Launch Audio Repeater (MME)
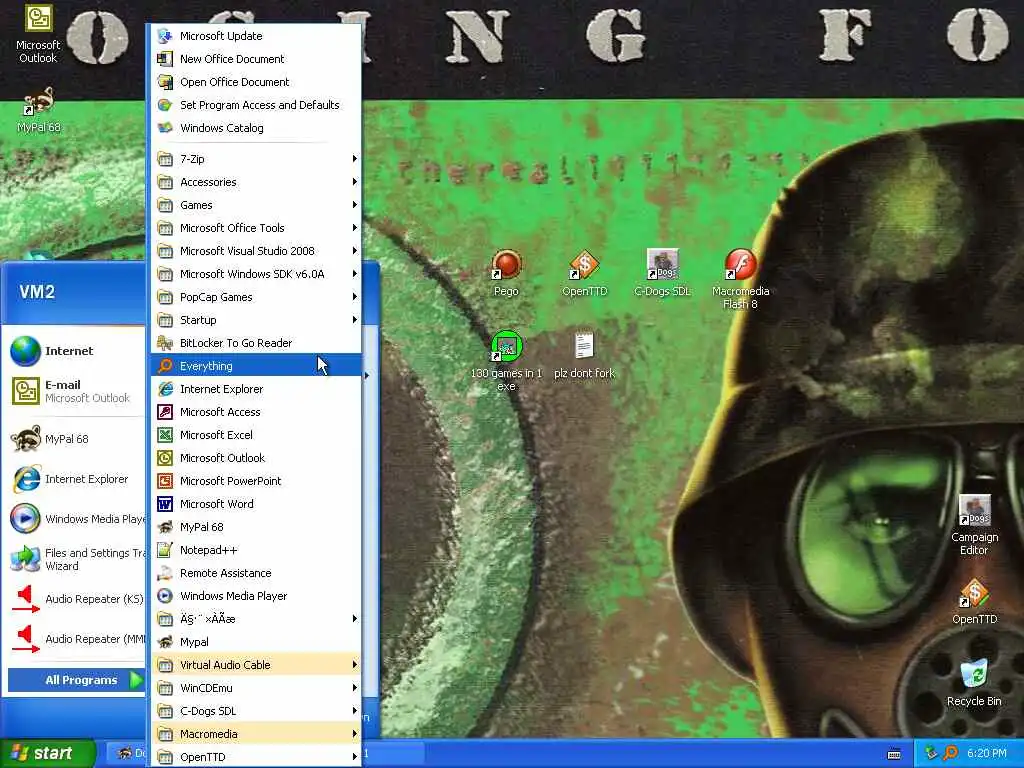The width and height of the screenshot is (1024, 768). 75,639
